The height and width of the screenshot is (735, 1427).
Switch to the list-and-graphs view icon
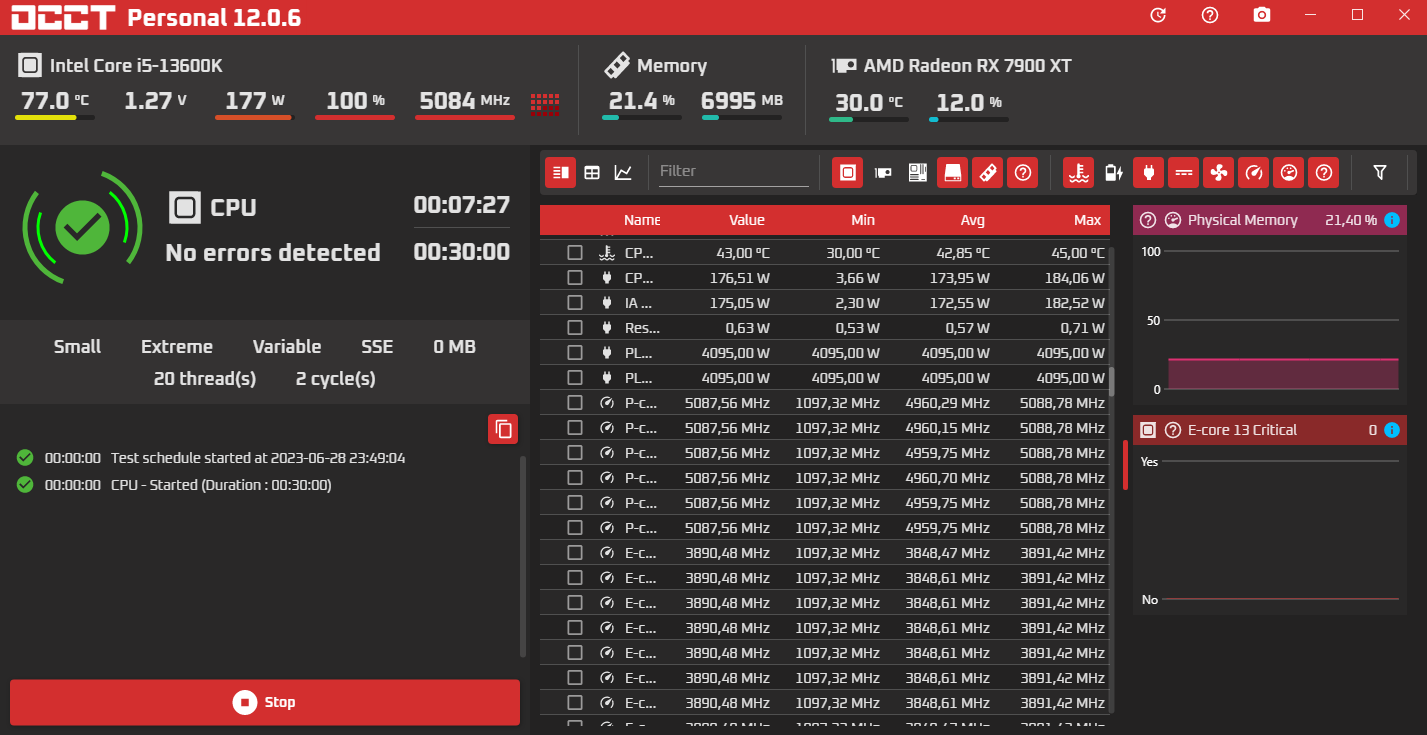560,172
